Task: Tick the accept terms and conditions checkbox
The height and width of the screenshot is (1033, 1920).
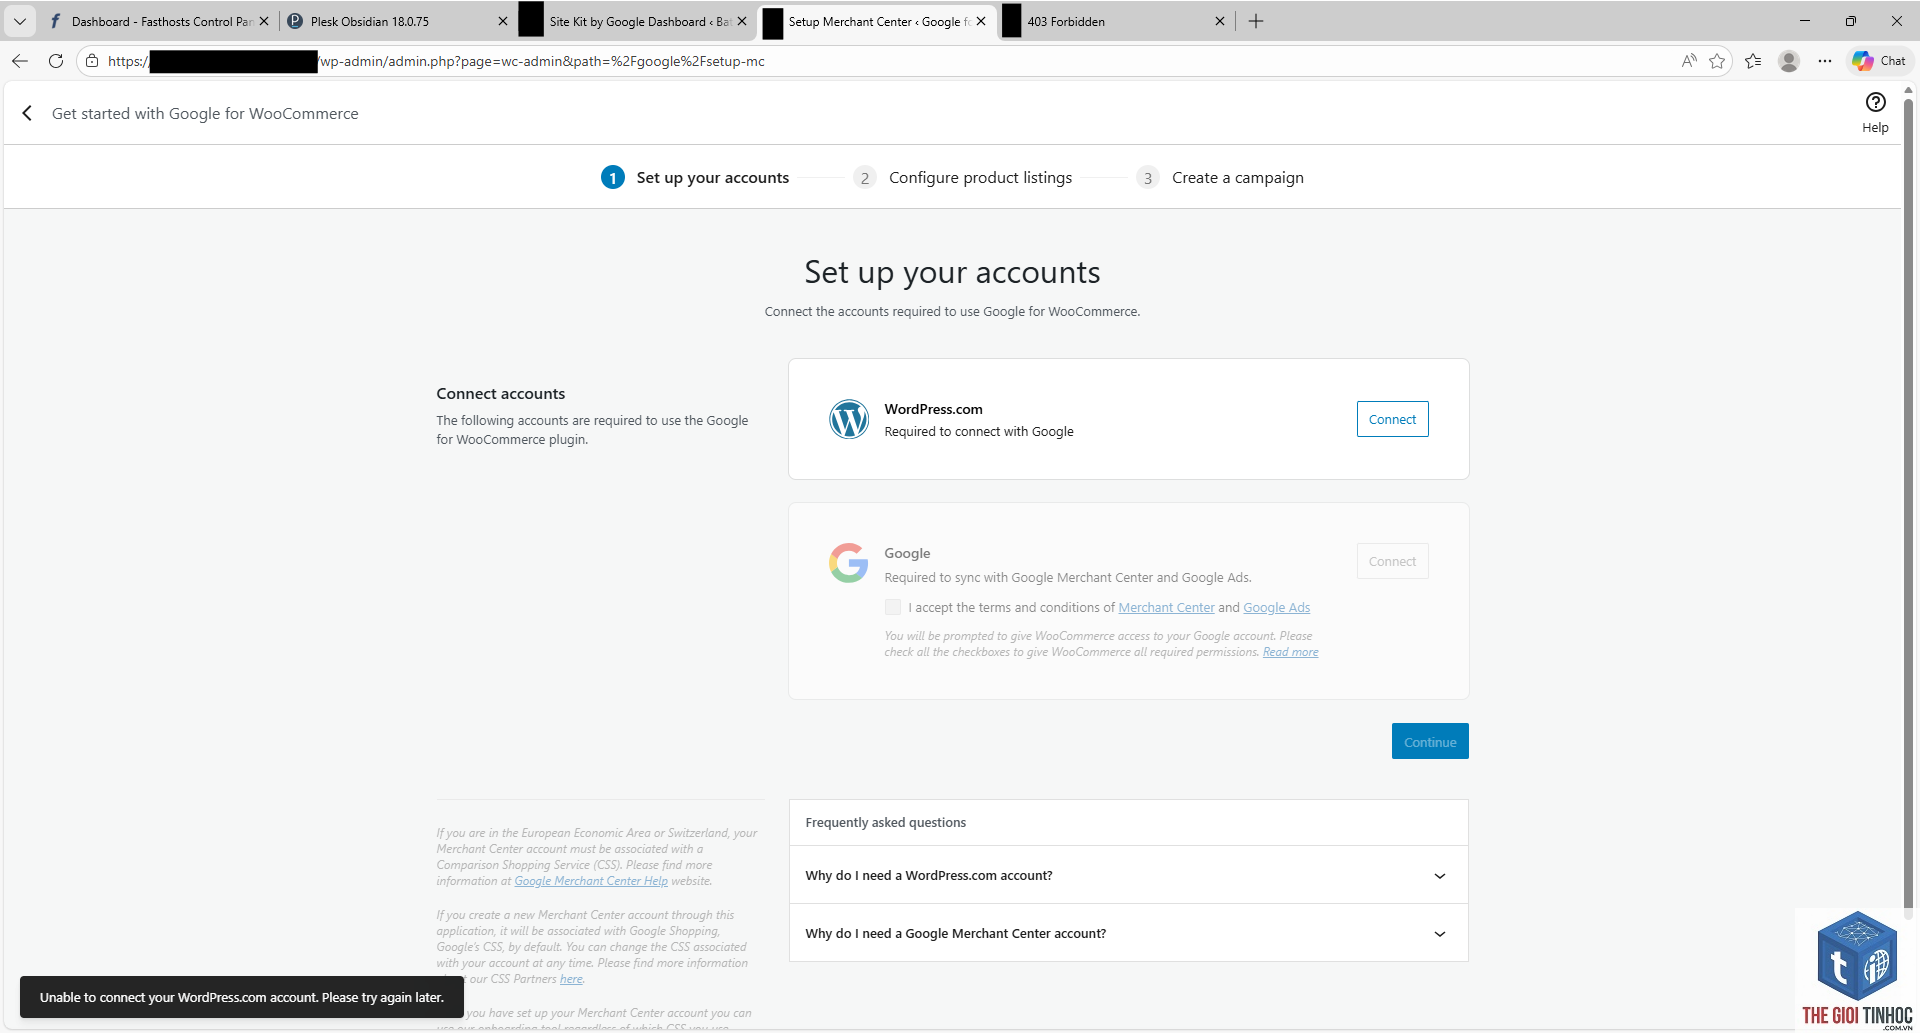Action: [893, 607]
